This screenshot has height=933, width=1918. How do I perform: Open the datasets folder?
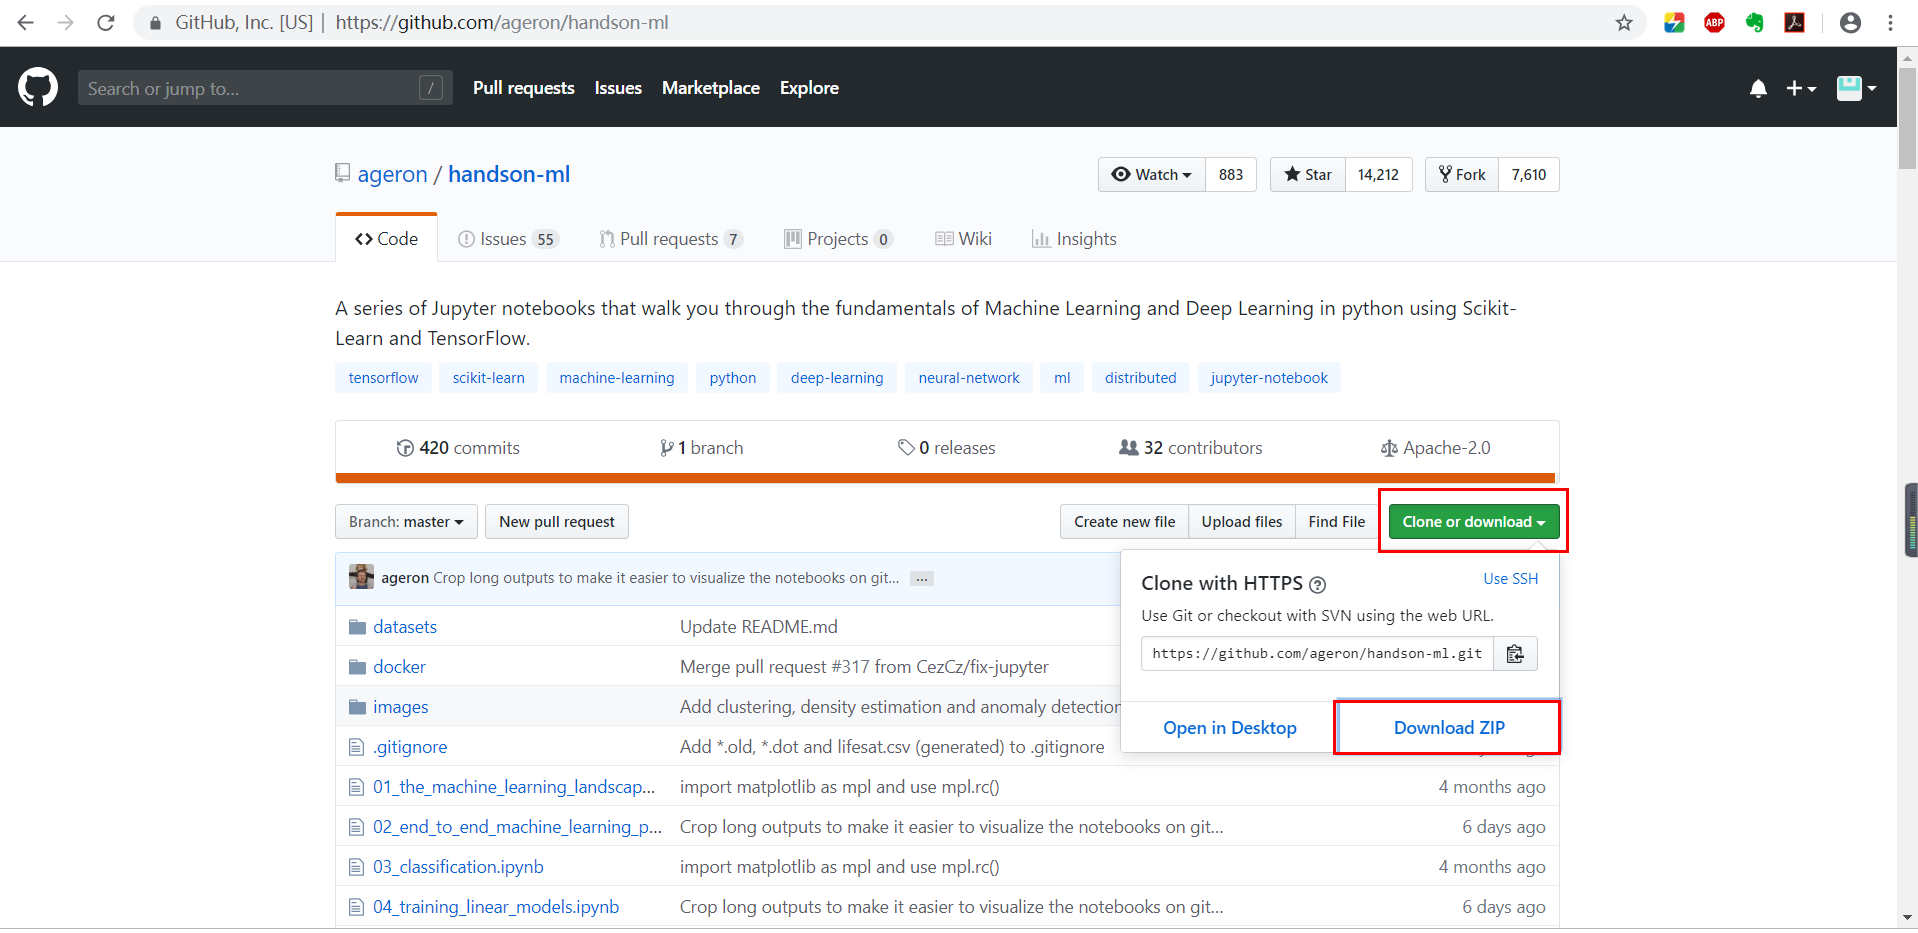tap(405, 627)
